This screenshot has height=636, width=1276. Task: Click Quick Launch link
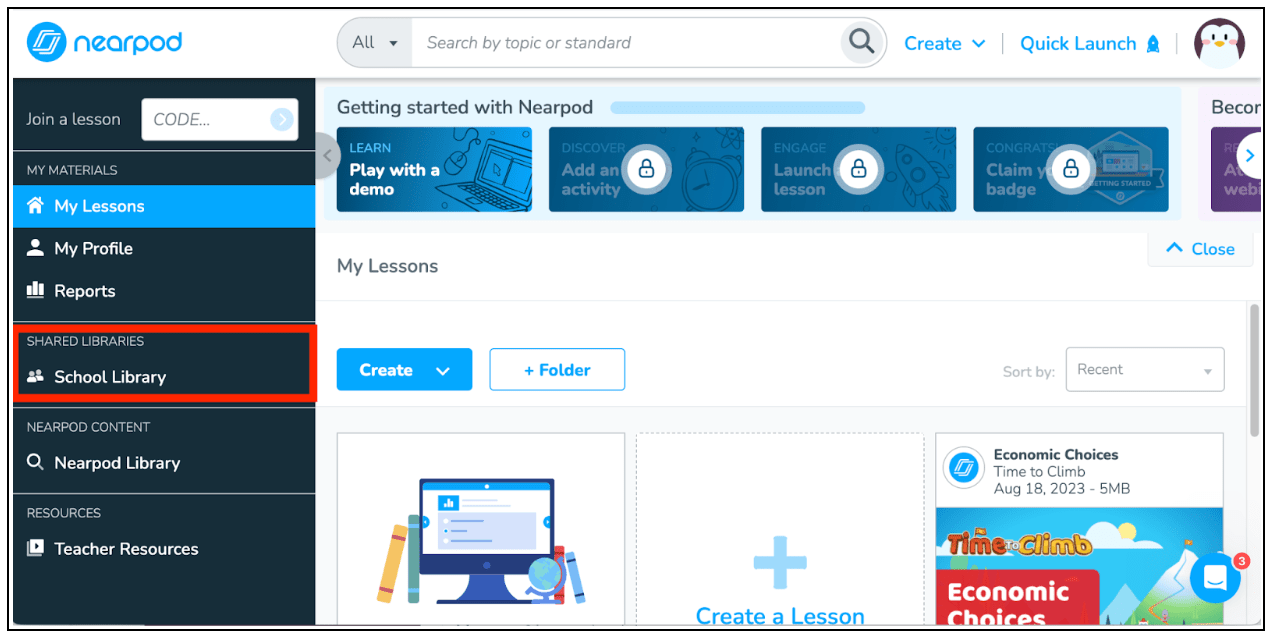pyautogui.click(x=1078, y=43)
